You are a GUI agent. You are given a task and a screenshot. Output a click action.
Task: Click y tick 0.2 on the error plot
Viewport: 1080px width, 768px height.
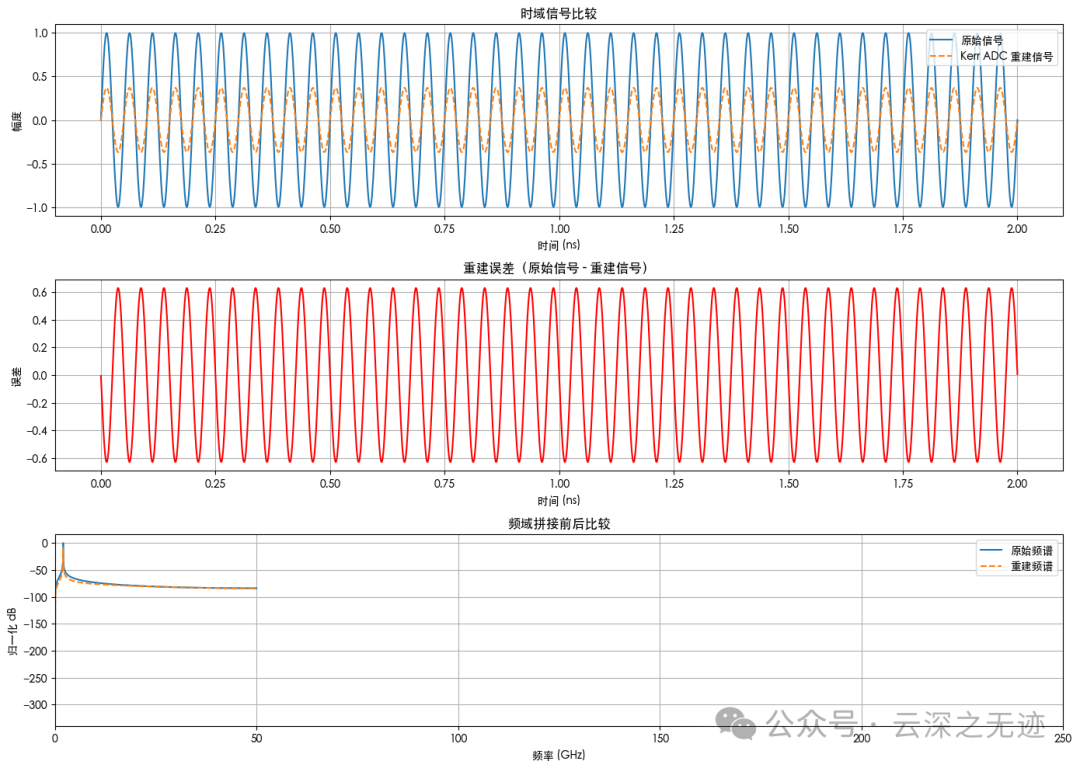pyautogui.click(x=41, y=348)
